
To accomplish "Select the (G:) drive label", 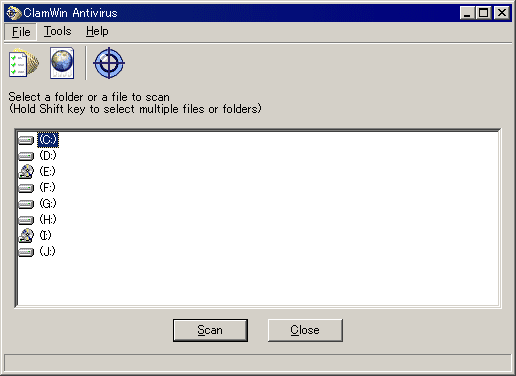I will (48, 203).
